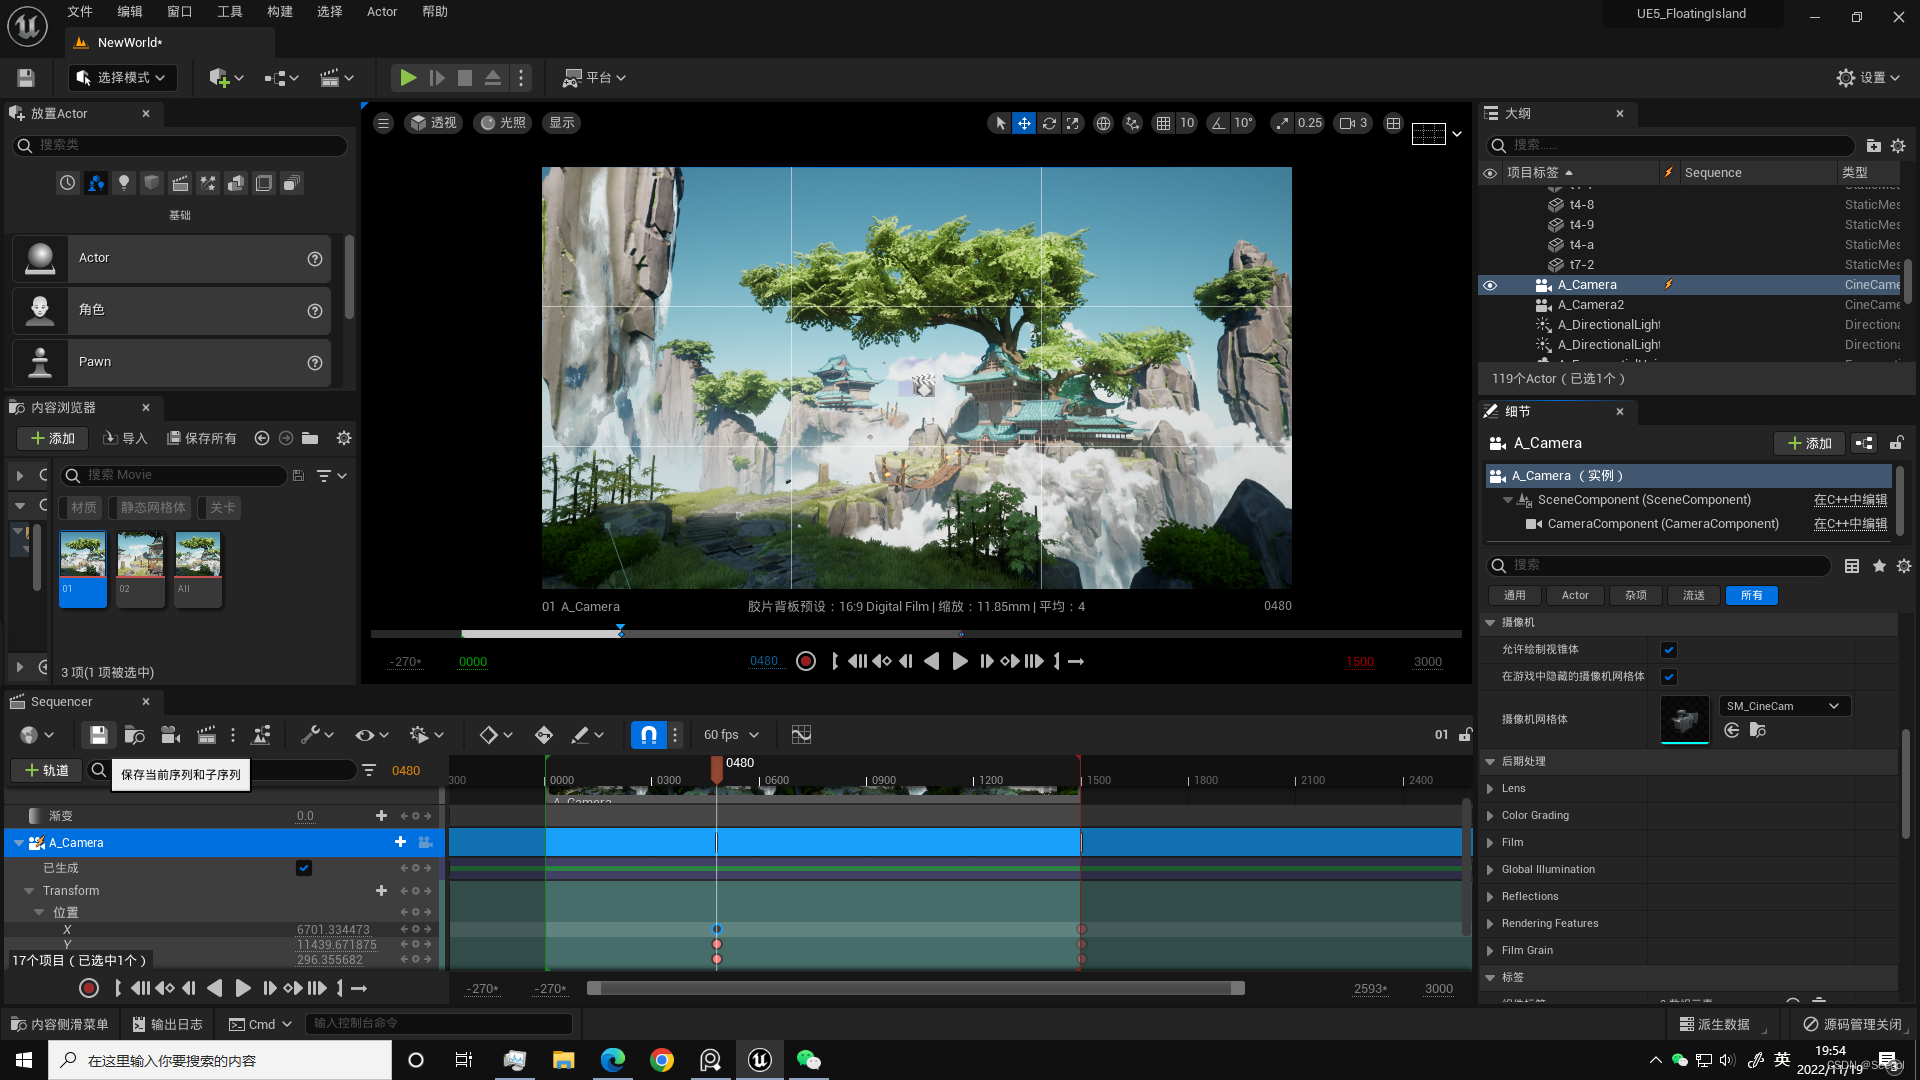Open the 60 fps dropdown
This screenshot has width=1920, height=1080.
(731, 735)
